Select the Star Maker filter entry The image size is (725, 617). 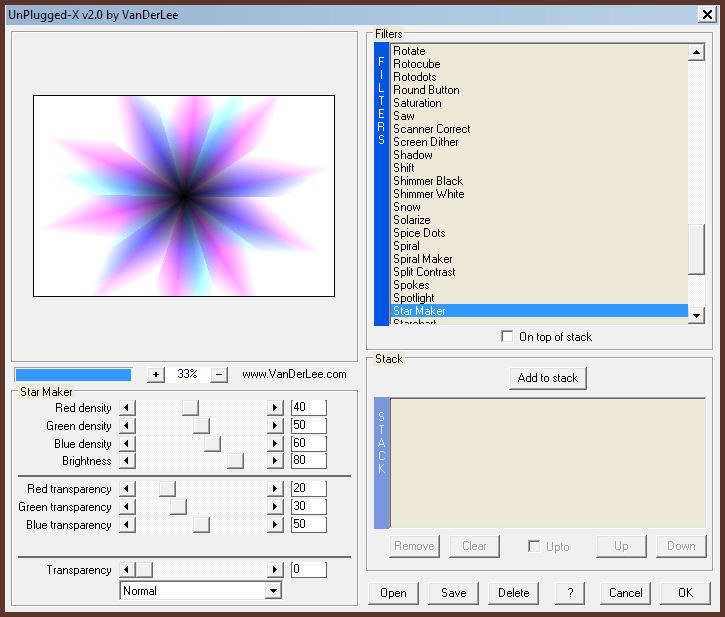tap(539, 311)
